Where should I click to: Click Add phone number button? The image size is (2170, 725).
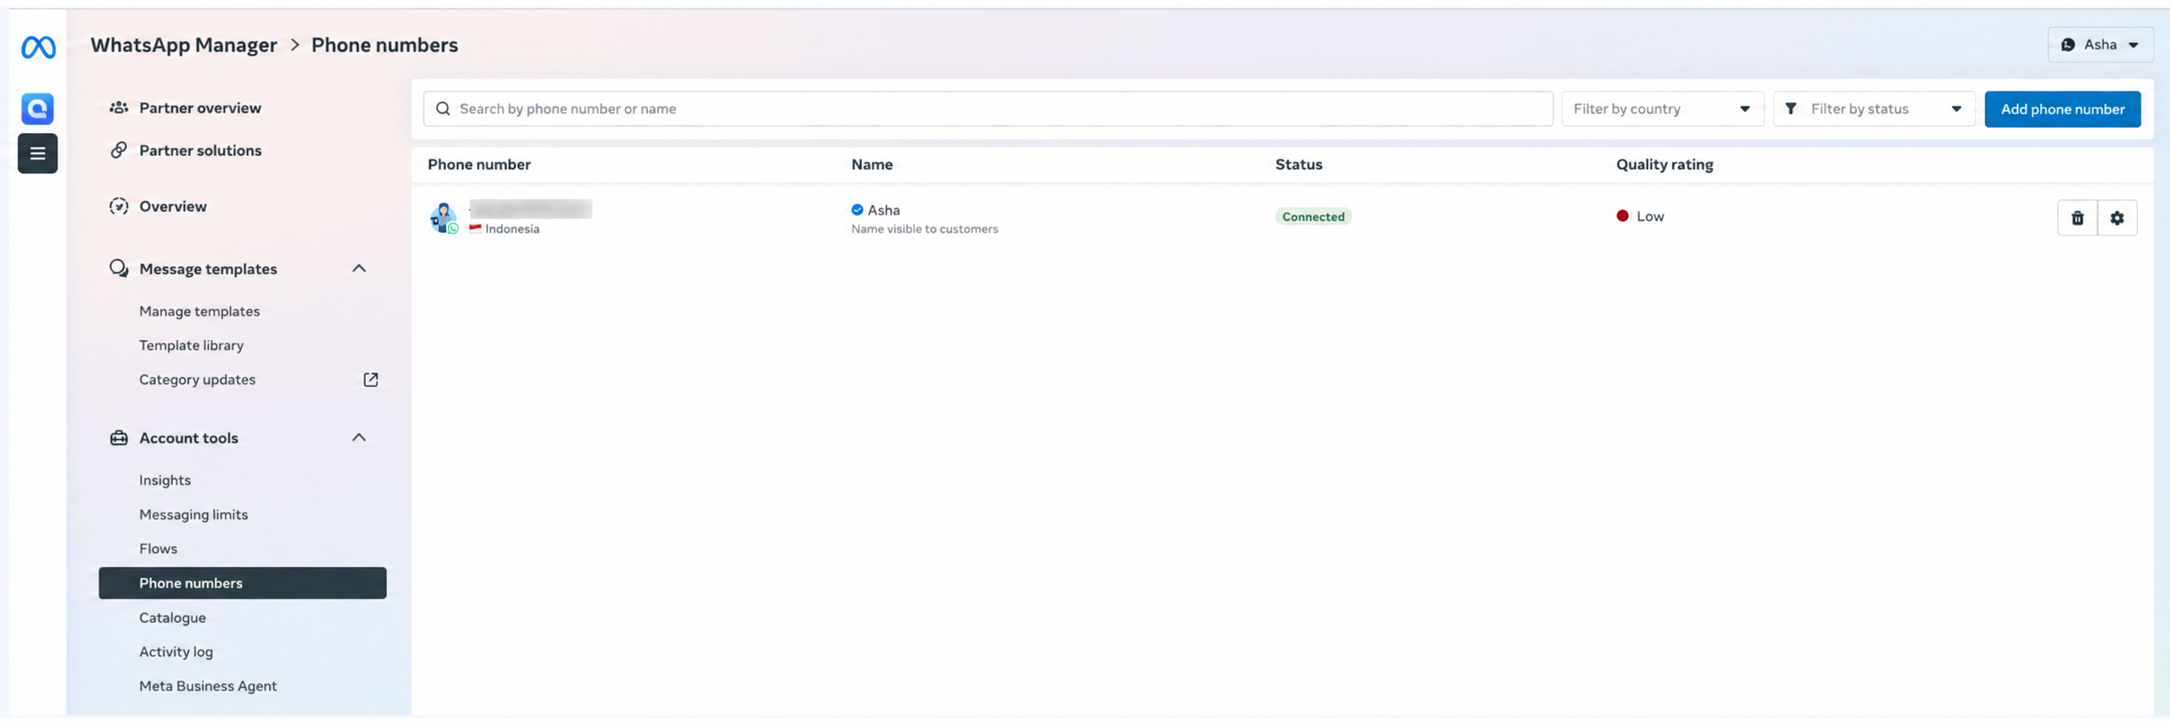pos(2062,109)
